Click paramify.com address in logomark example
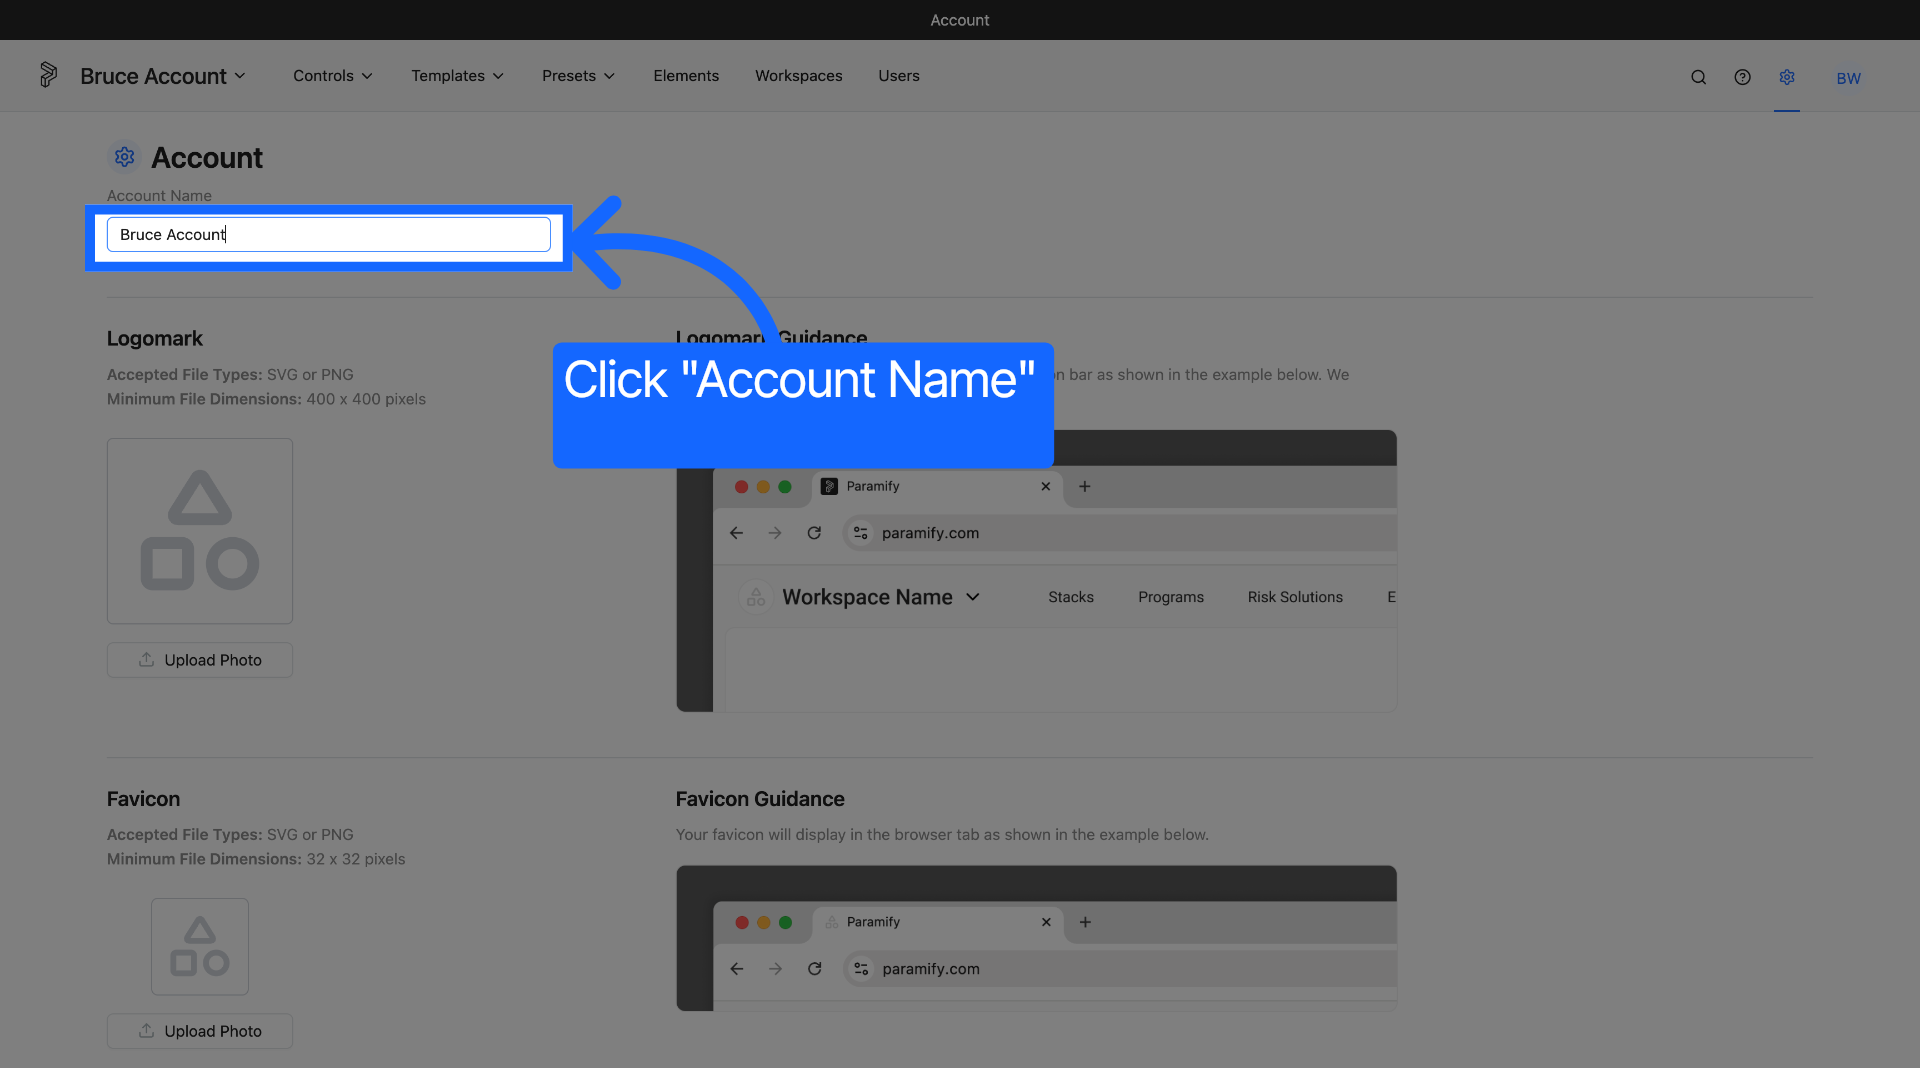1920x1068 pixels. point(930,533)
